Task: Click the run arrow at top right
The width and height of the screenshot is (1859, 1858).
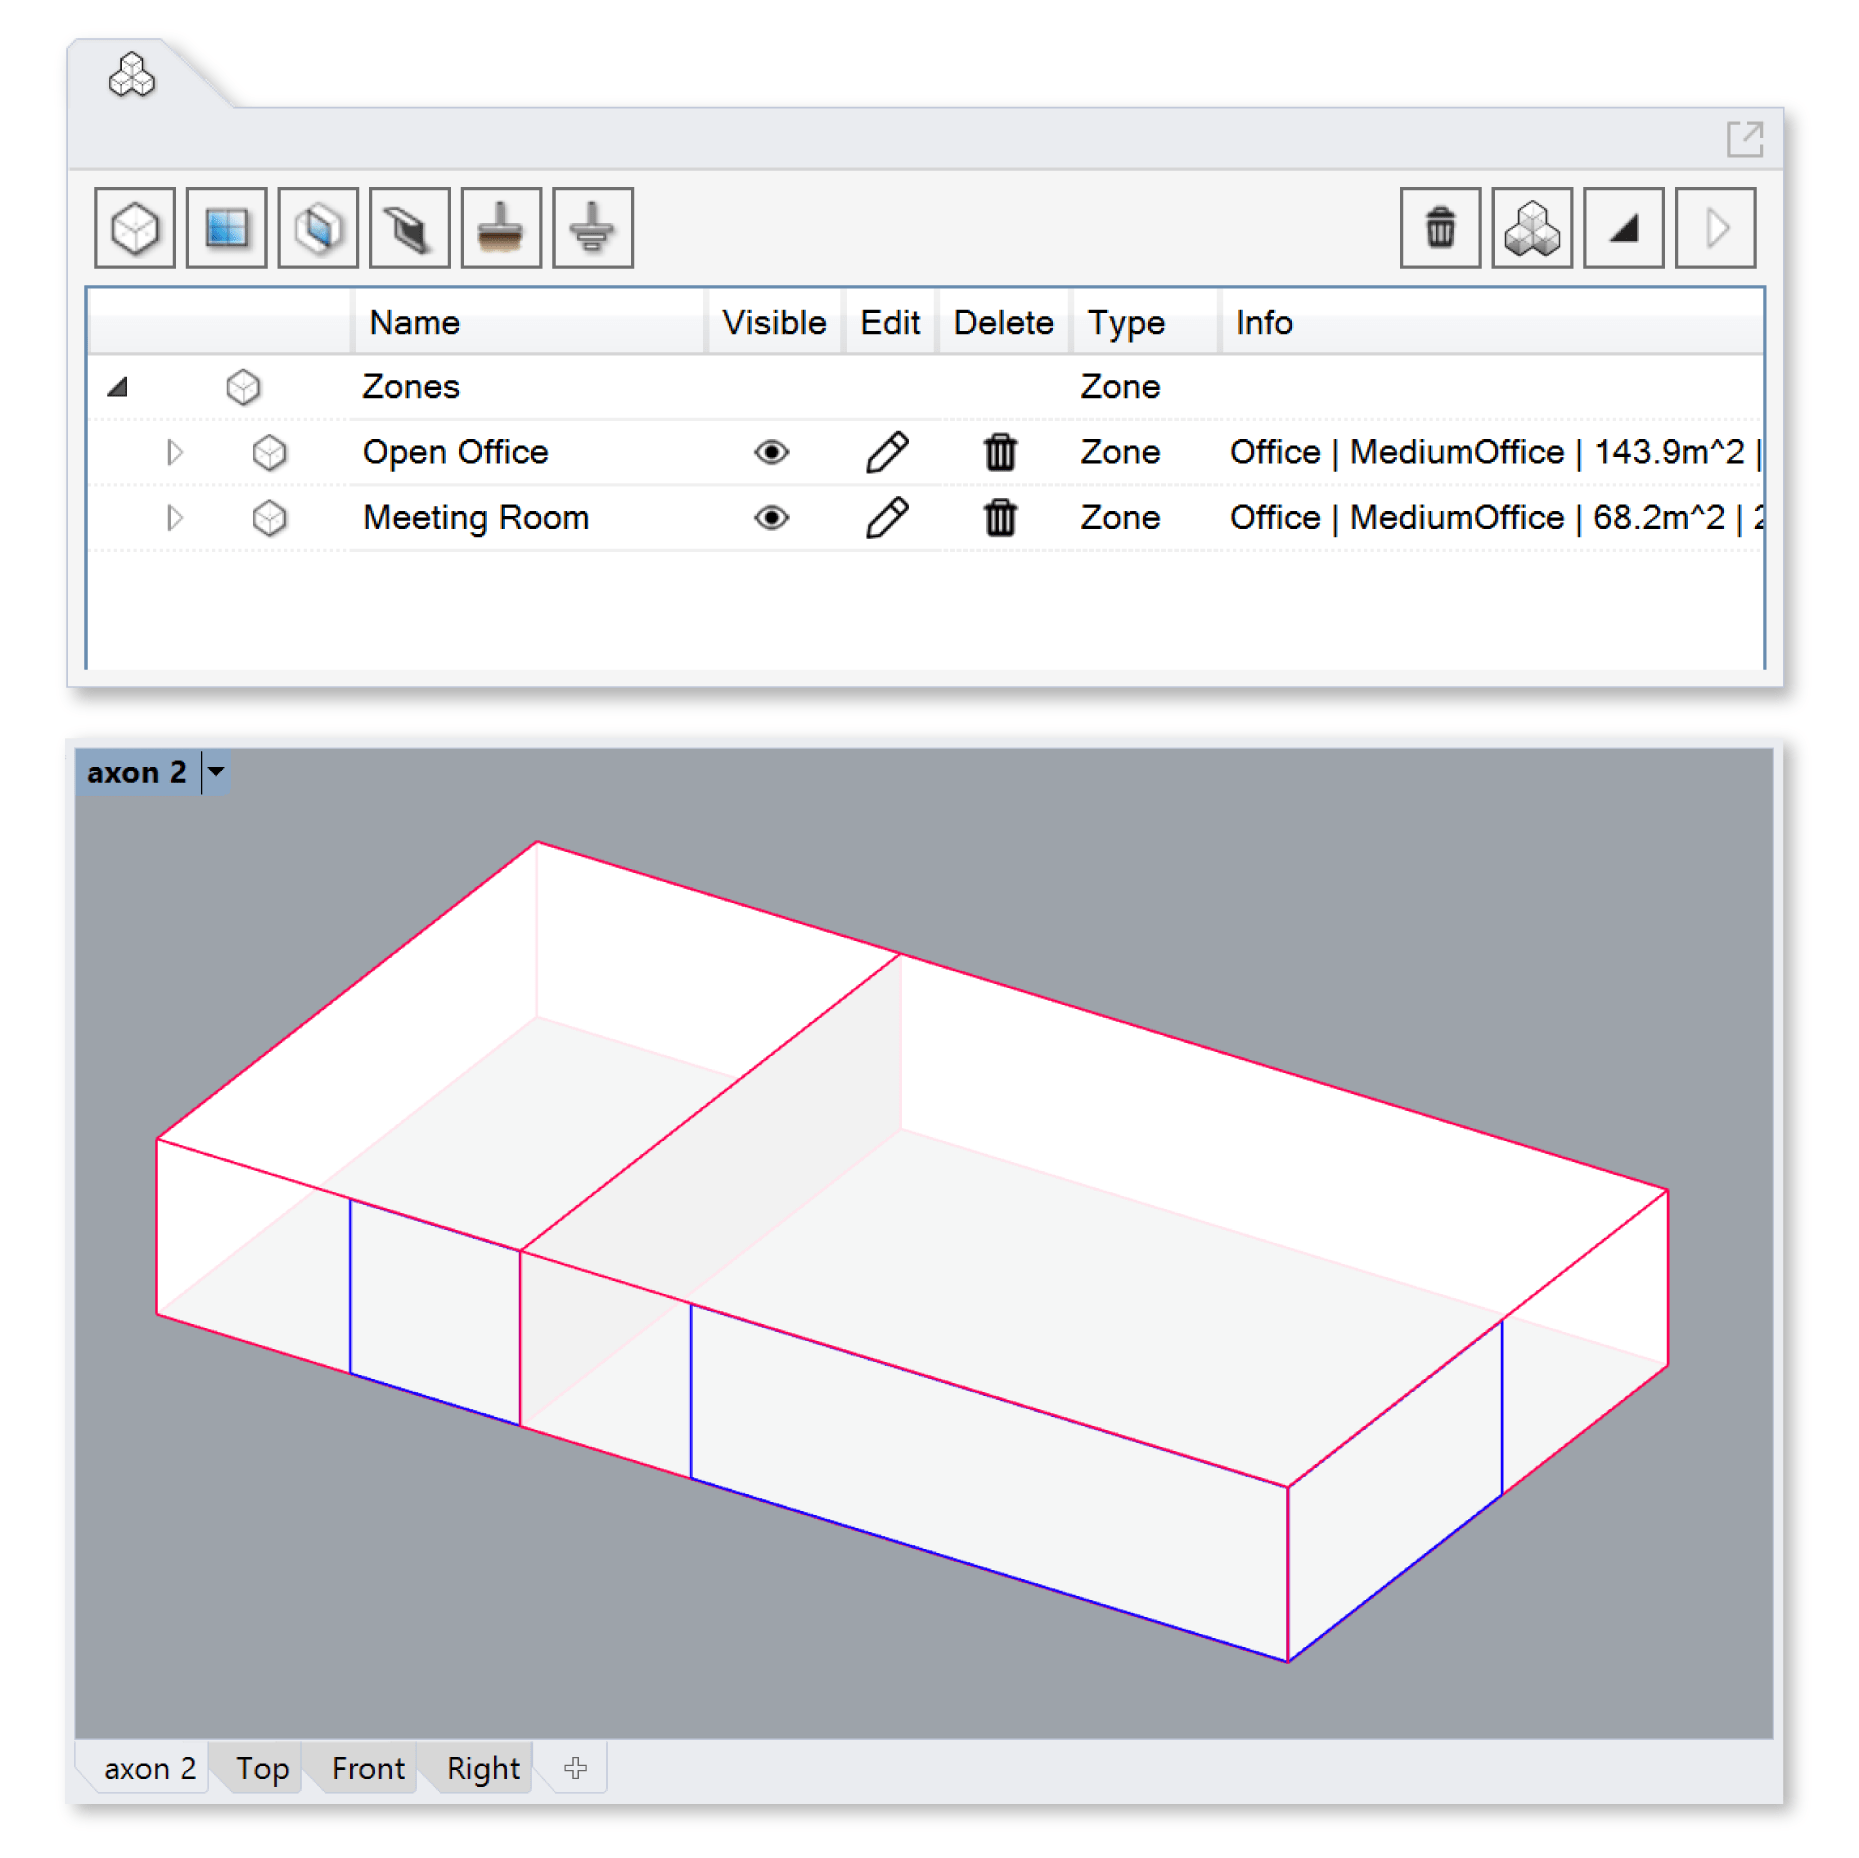Action: [x=1715, y=228]
